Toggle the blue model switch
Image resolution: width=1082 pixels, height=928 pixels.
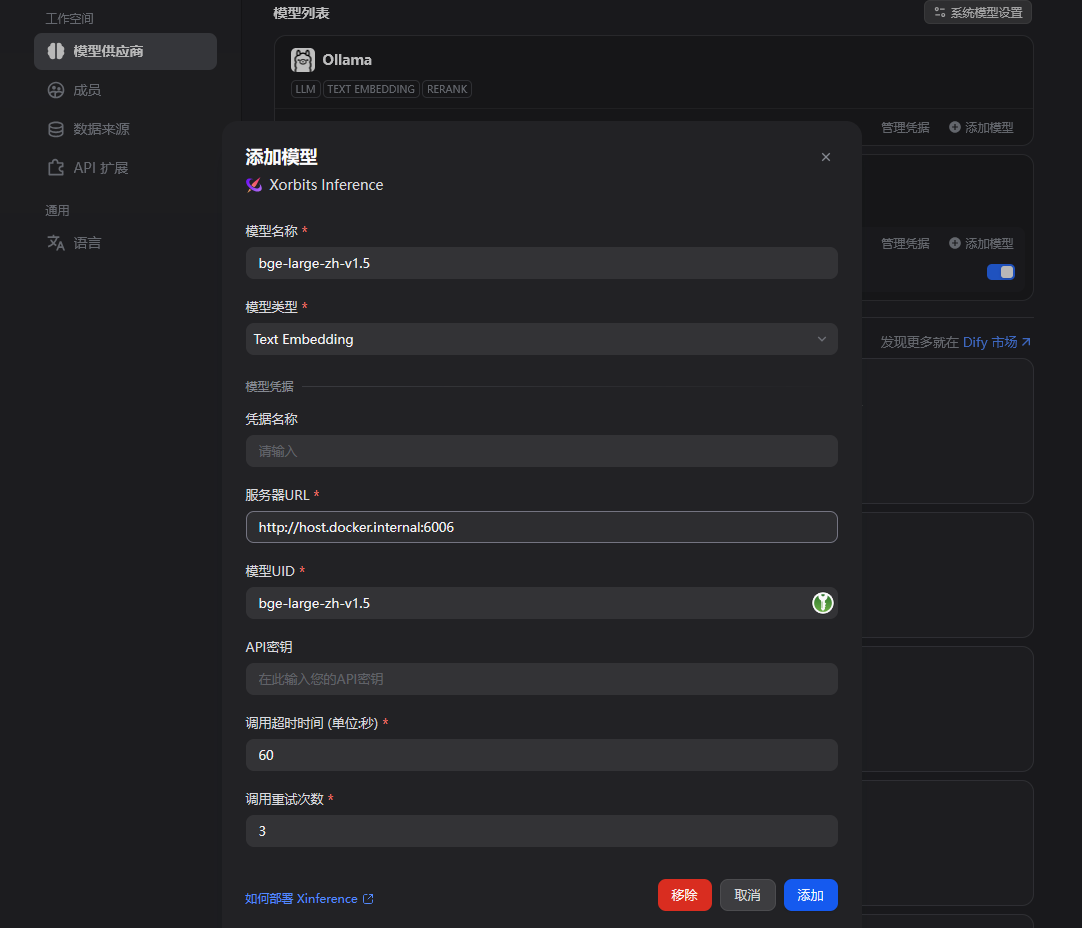pyautogui.click(x=1001, y=272)
